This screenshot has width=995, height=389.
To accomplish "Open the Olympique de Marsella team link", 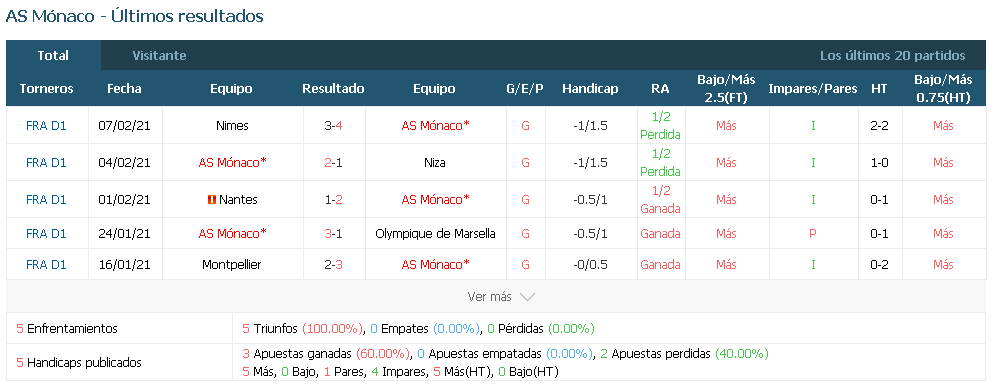I will coord(435,234).
